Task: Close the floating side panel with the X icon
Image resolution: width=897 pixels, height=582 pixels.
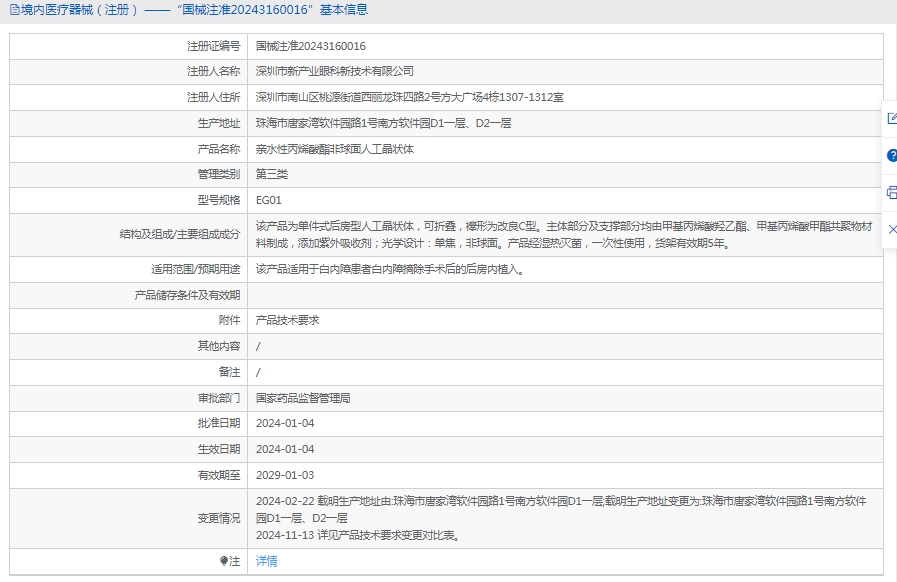Action: point(891,230)
